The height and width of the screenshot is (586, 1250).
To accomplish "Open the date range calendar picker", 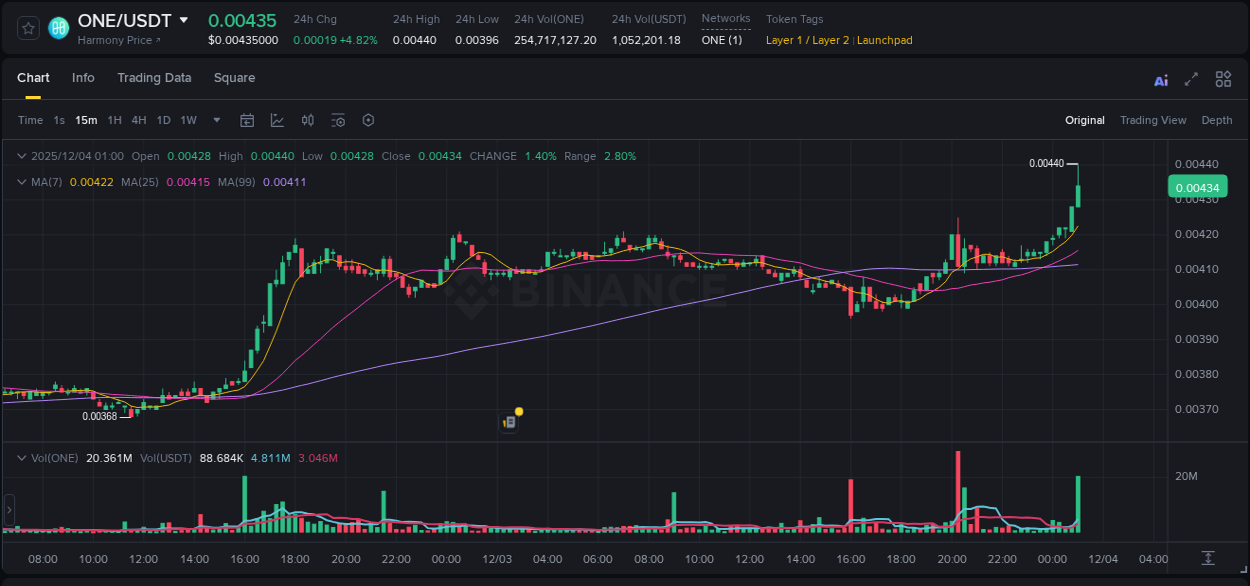I will (x=247, y=120).
